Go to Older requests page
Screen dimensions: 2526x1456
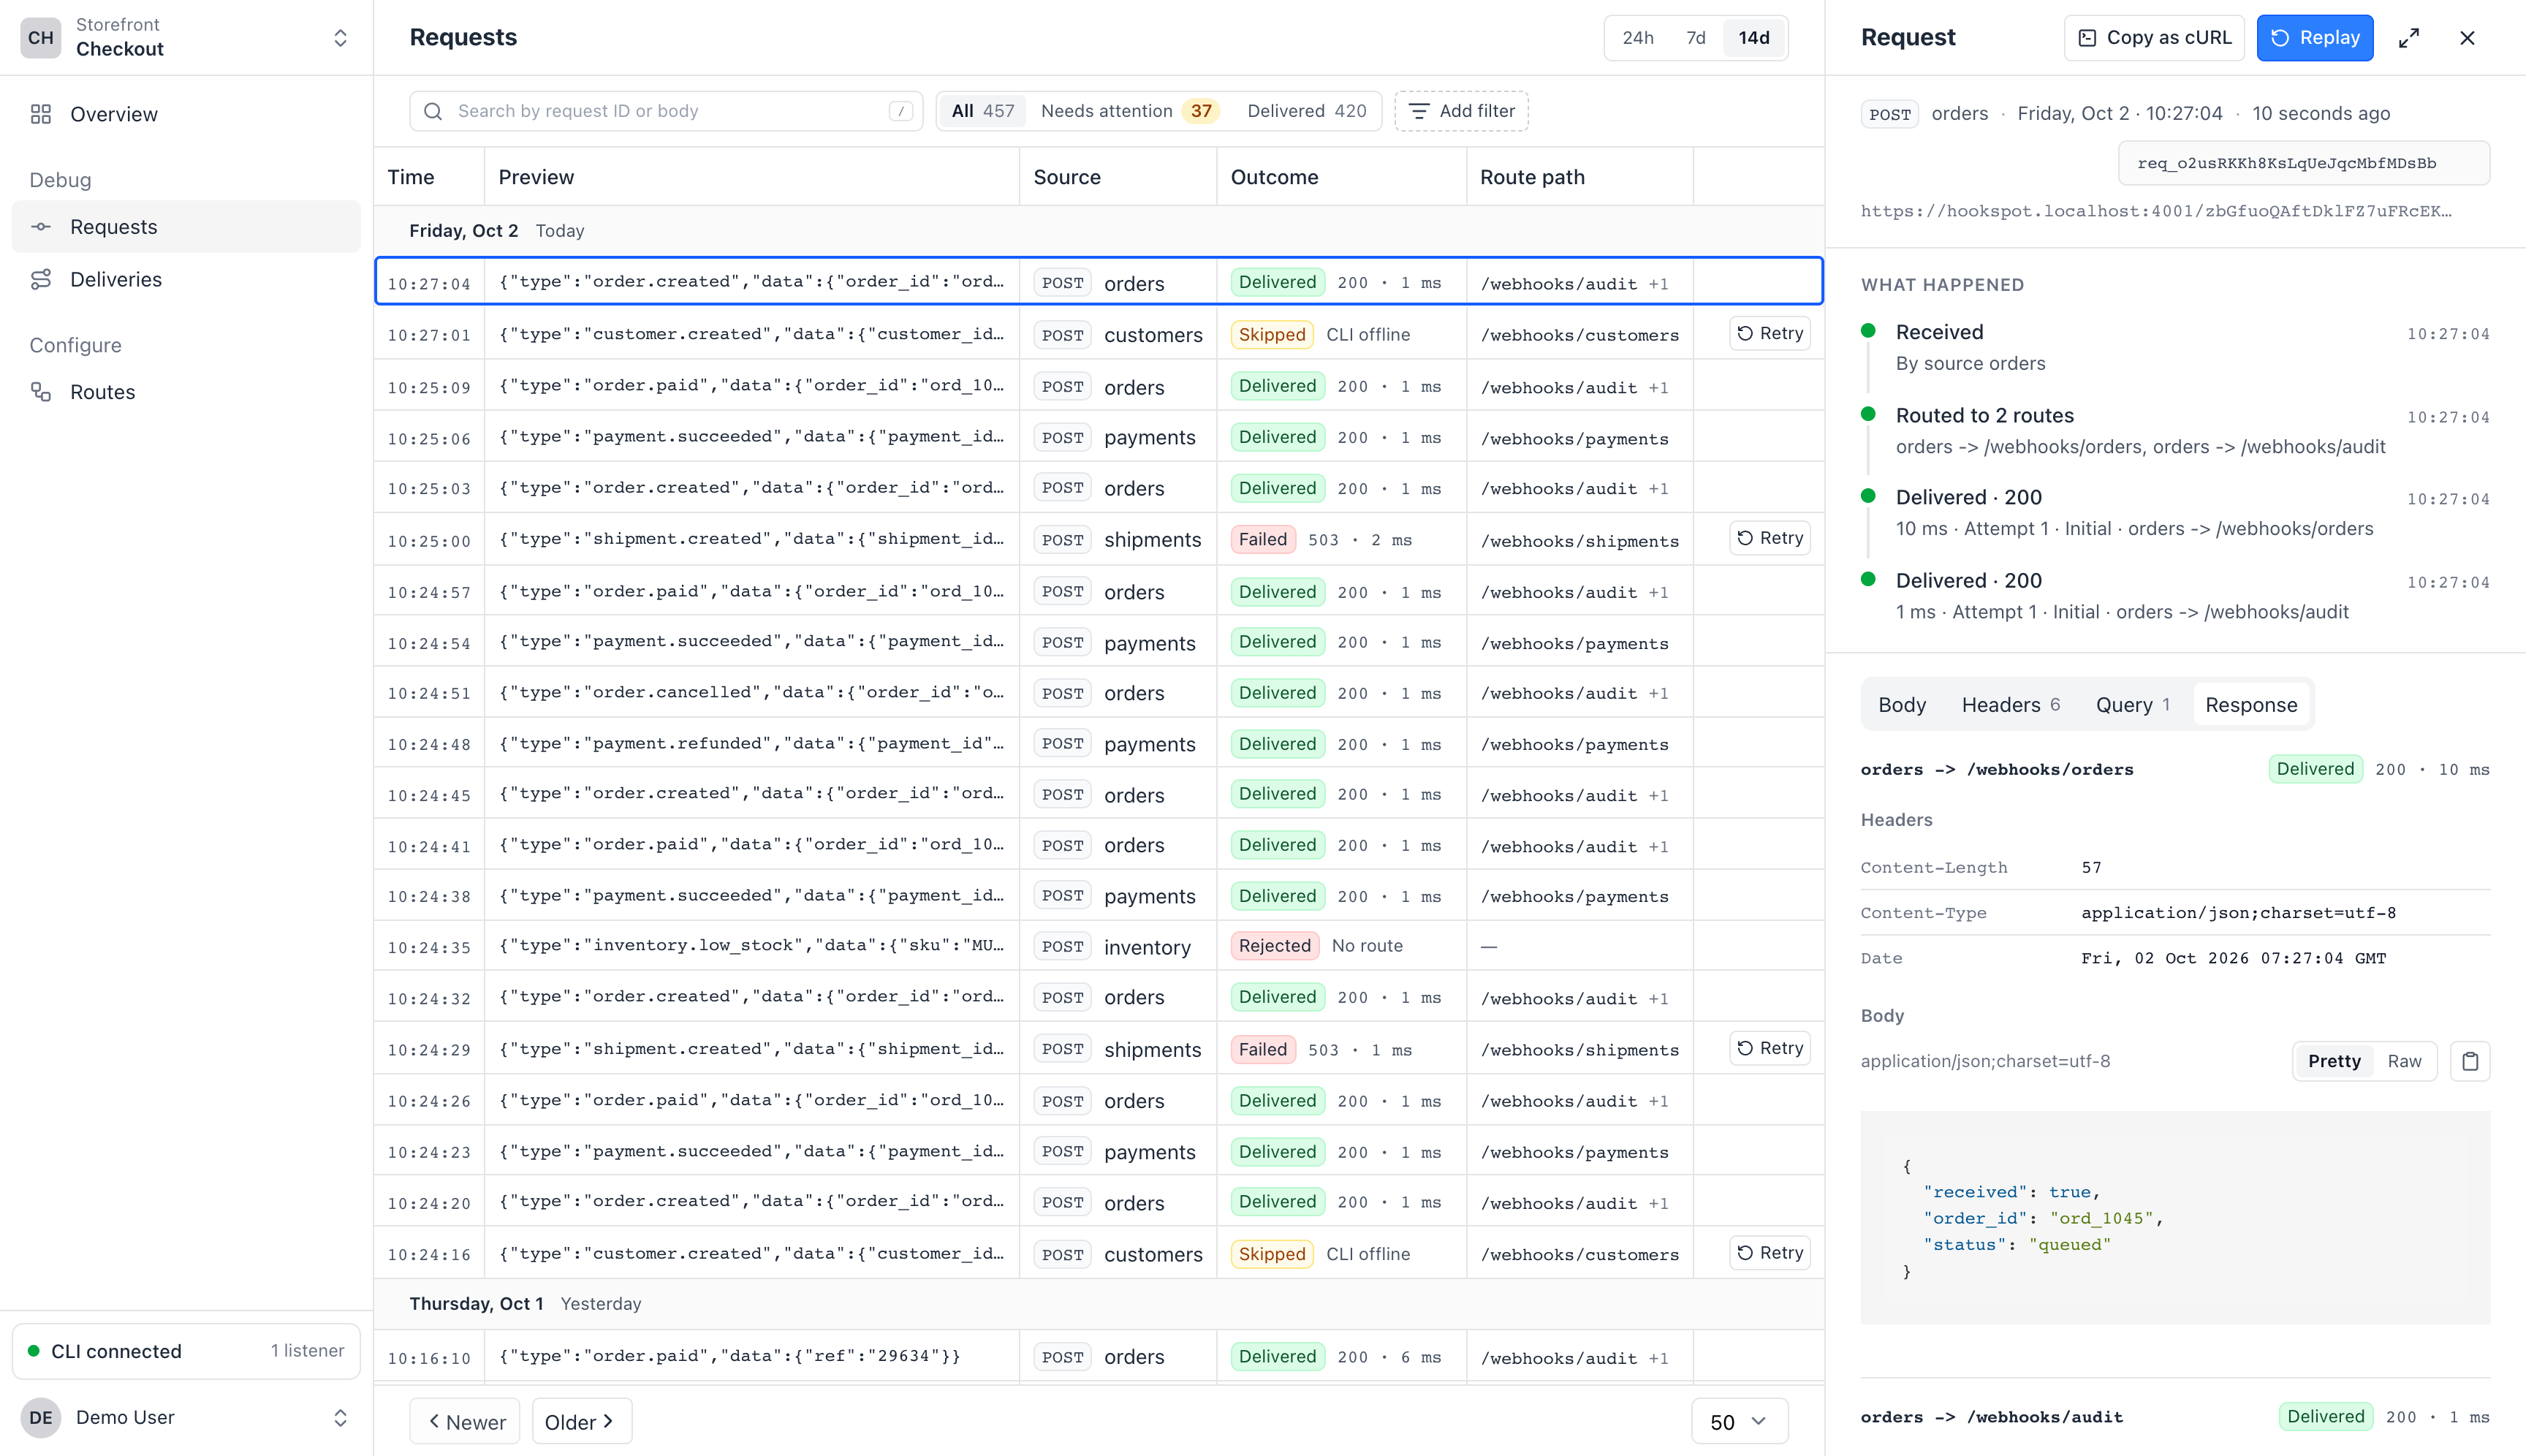tap(581, 1422)
